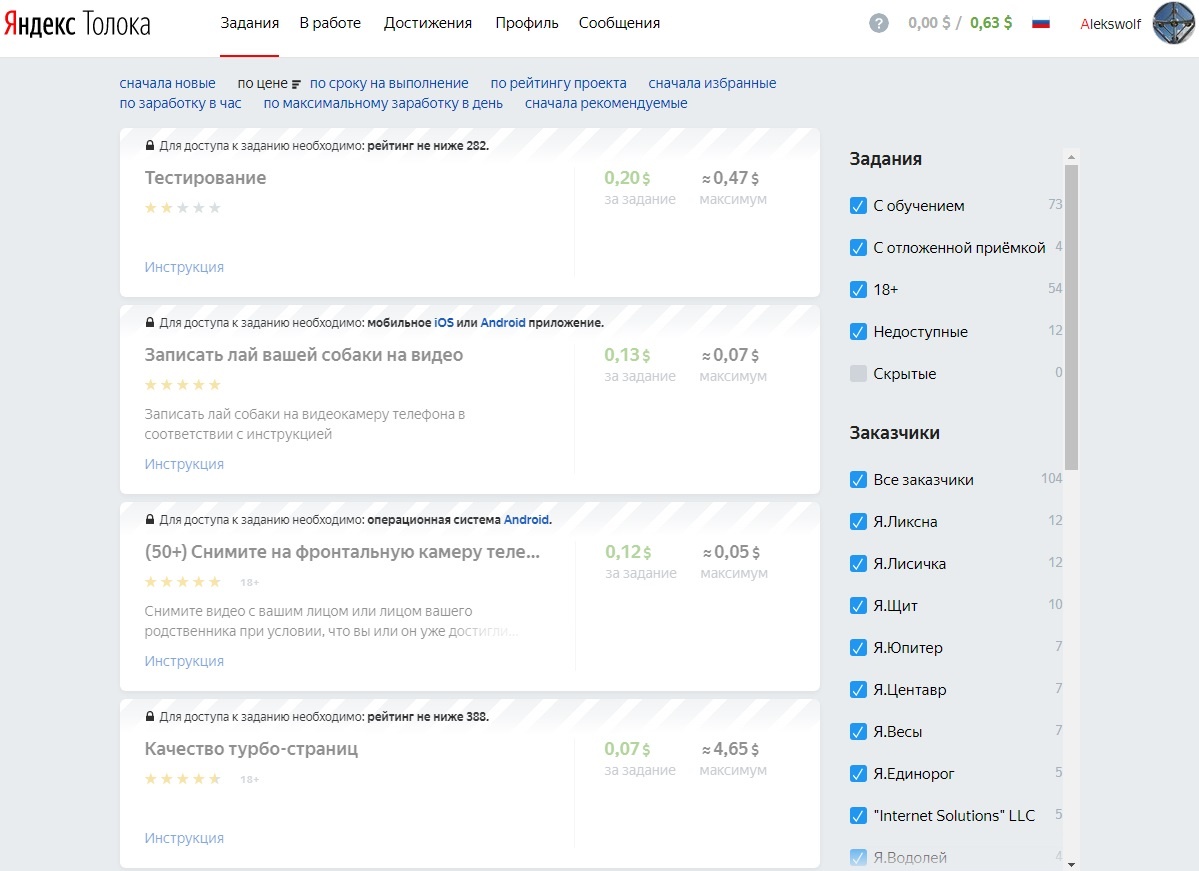Sort by сначала рекомендуемые
1199x871 pixels.
tap(606, 103)
